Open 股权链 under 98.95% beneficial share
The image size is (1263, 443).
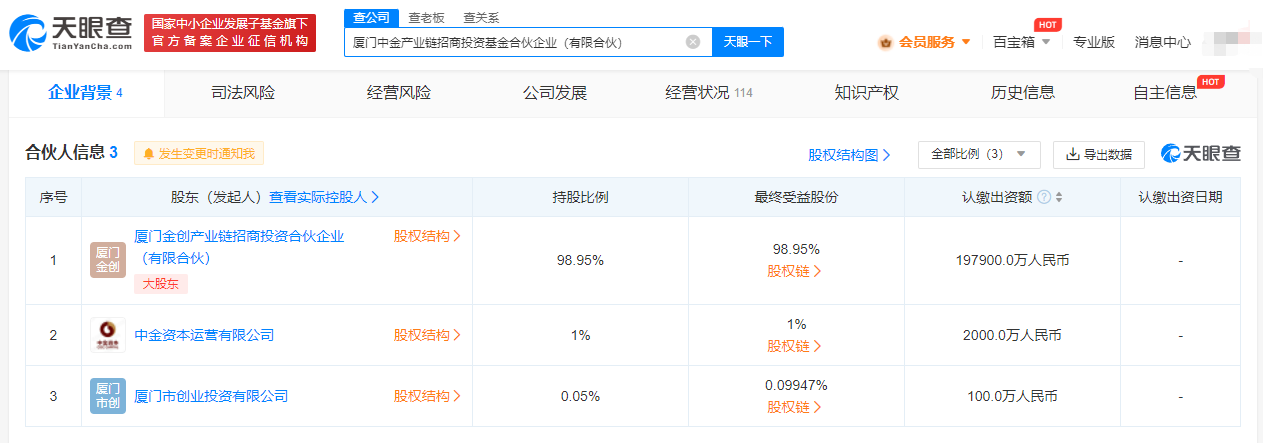coord(795,271)
